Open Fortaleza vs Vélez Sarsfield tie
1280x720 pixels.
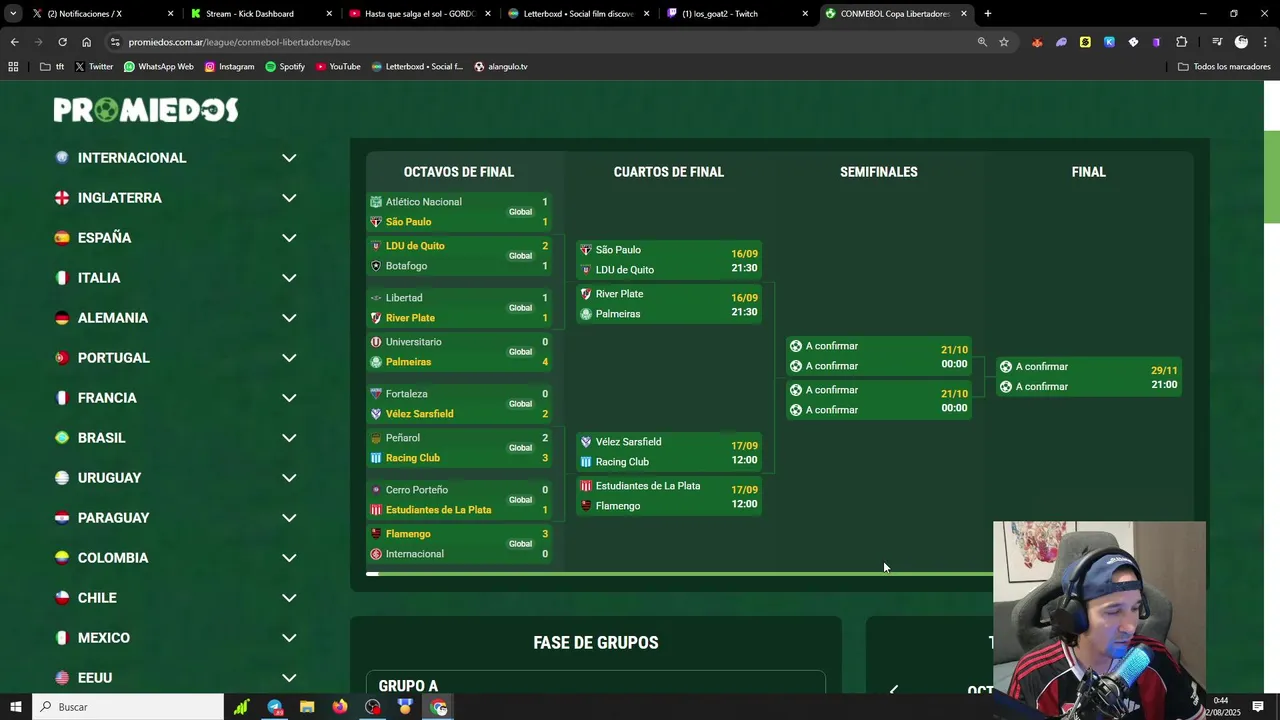(x=459, y=404)
